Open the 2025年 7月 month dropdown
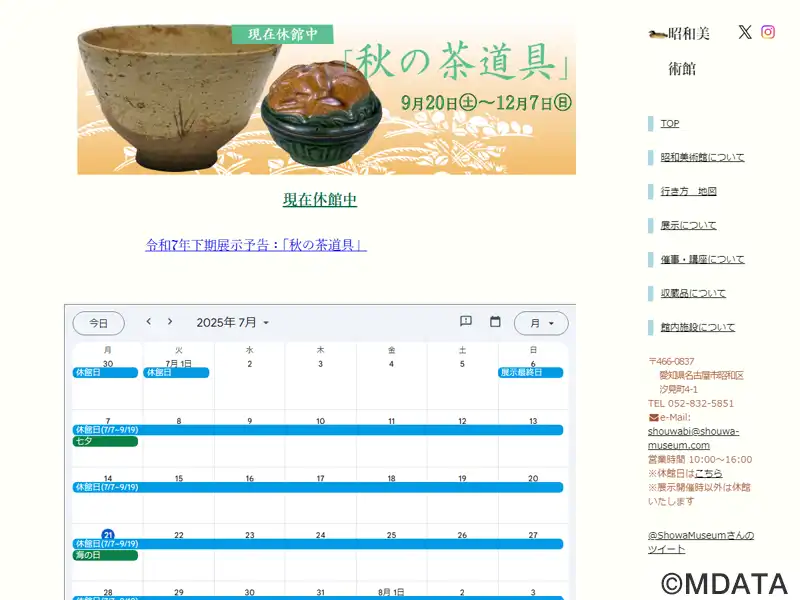This screenshot has height=600, width=800. (x=233, y=322)
